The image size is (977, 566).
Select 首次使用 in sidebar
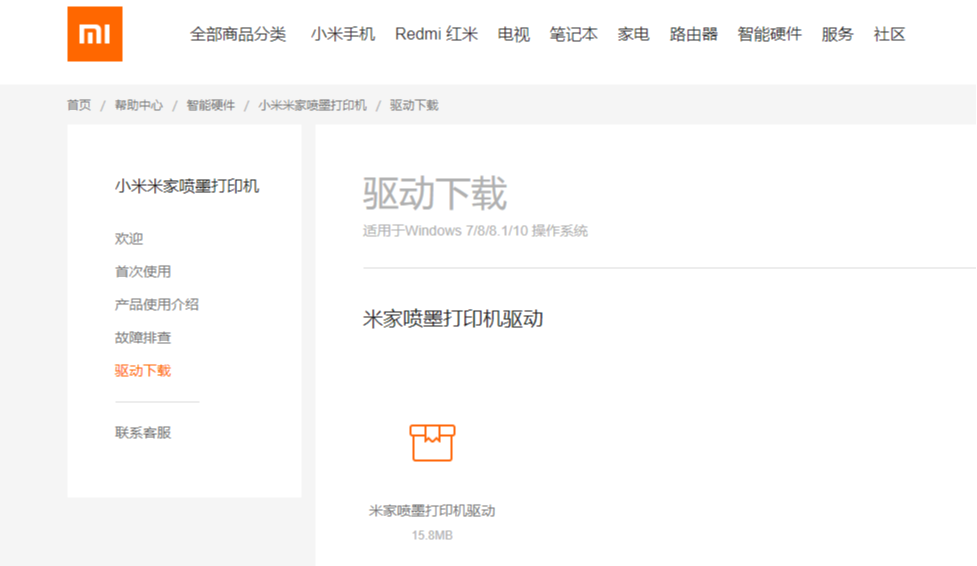143,272
